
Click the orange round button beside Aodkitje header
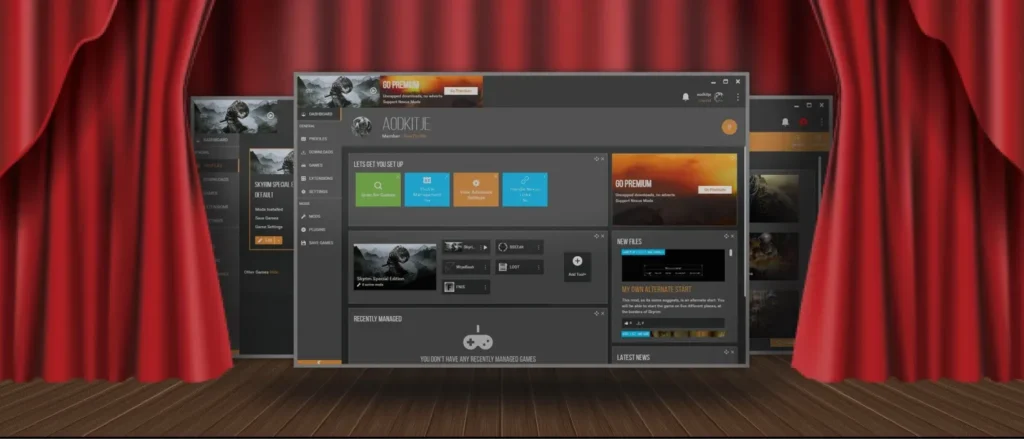[729, 127]
